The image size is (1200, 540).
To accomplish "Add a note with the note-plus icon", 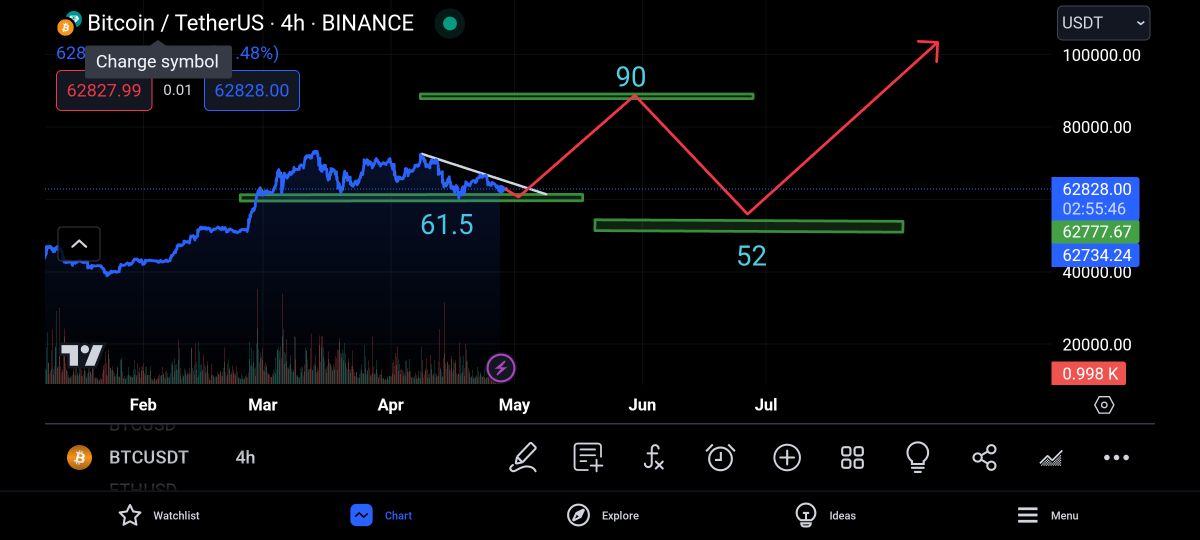I will point(588,458).
